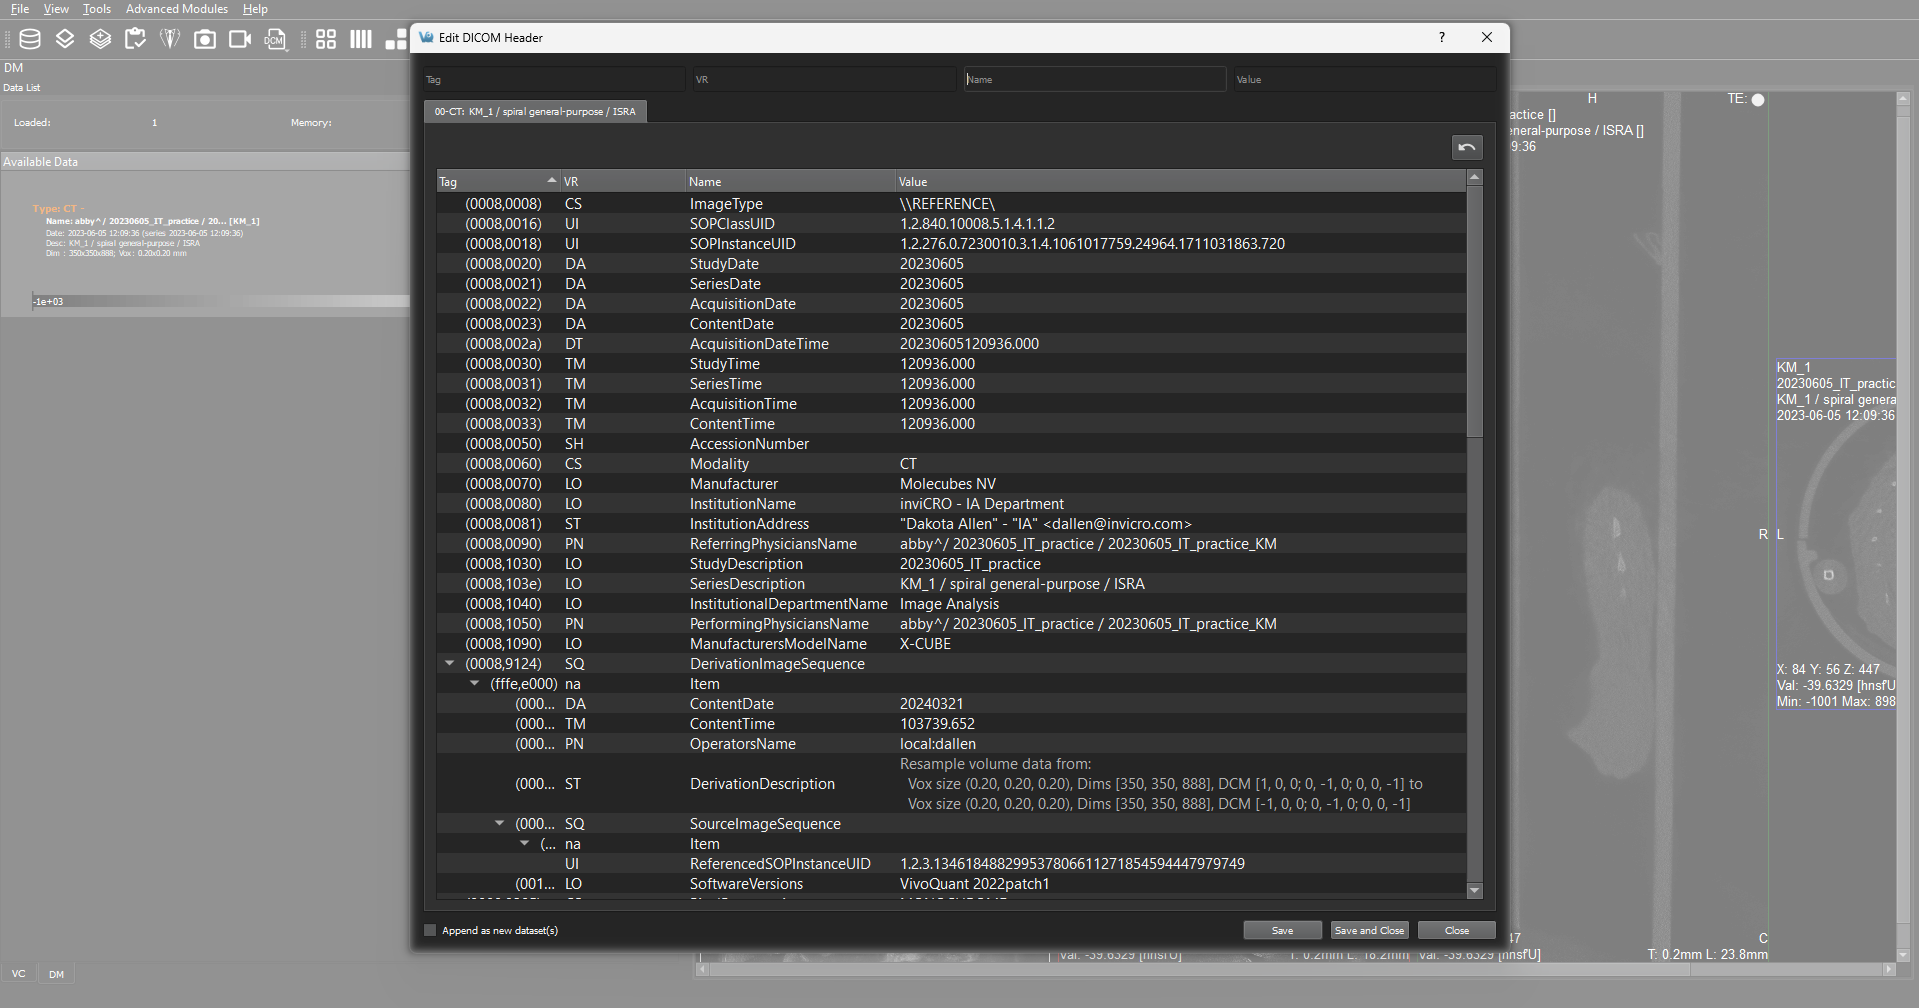Switch to the DM tab at bottom
The width and height of the screenshot is (1919, 1008).
click(x=57, y=973)
